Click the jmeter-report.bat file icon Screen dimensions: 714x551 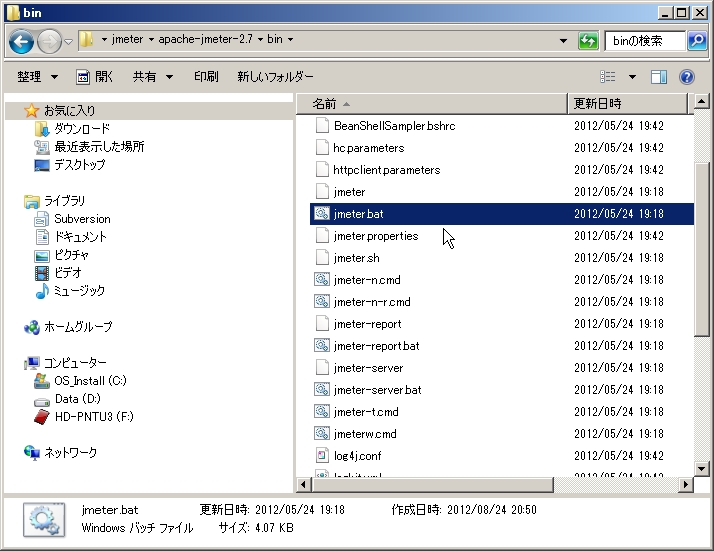pyautogui.click(x=322, y=345)
